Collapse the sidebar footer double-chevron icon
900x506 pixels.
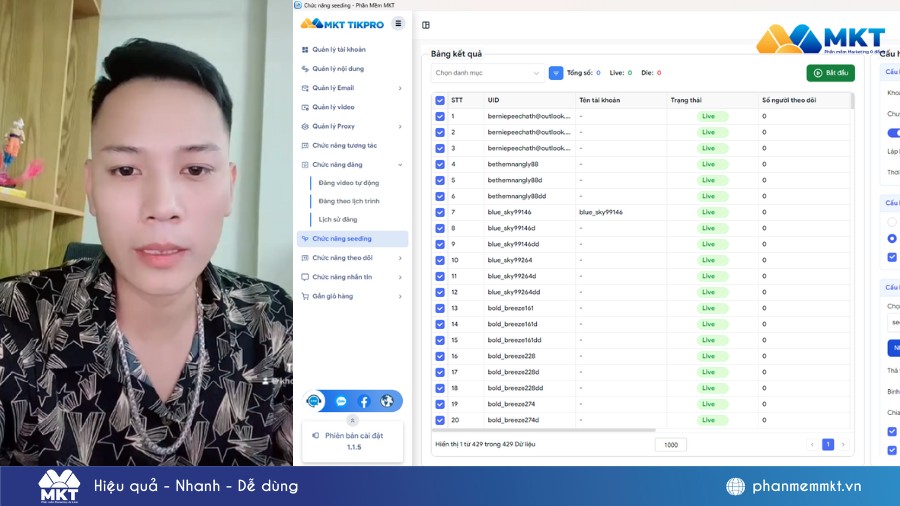[352, 421]
